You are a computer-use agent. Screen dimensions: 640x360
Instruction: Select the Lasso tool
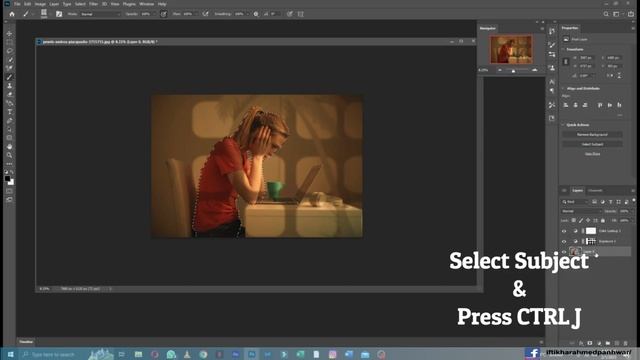9,51
